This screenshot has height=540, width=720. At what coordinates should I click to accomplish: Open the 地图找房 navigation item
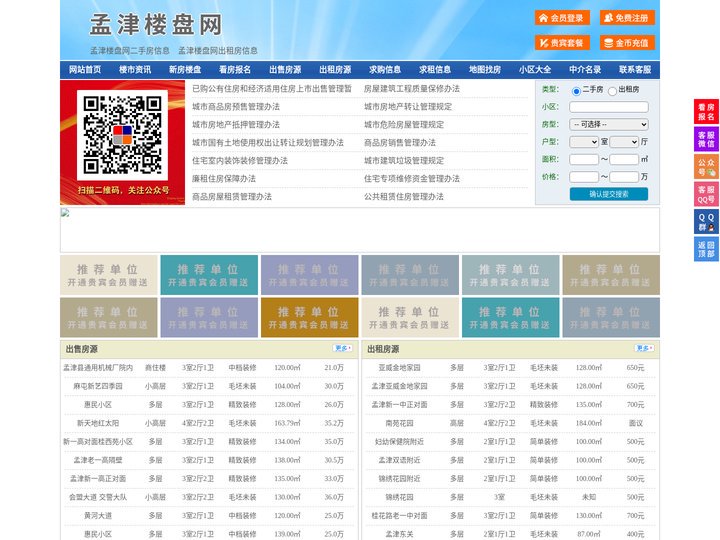click(x=485, y=70)
